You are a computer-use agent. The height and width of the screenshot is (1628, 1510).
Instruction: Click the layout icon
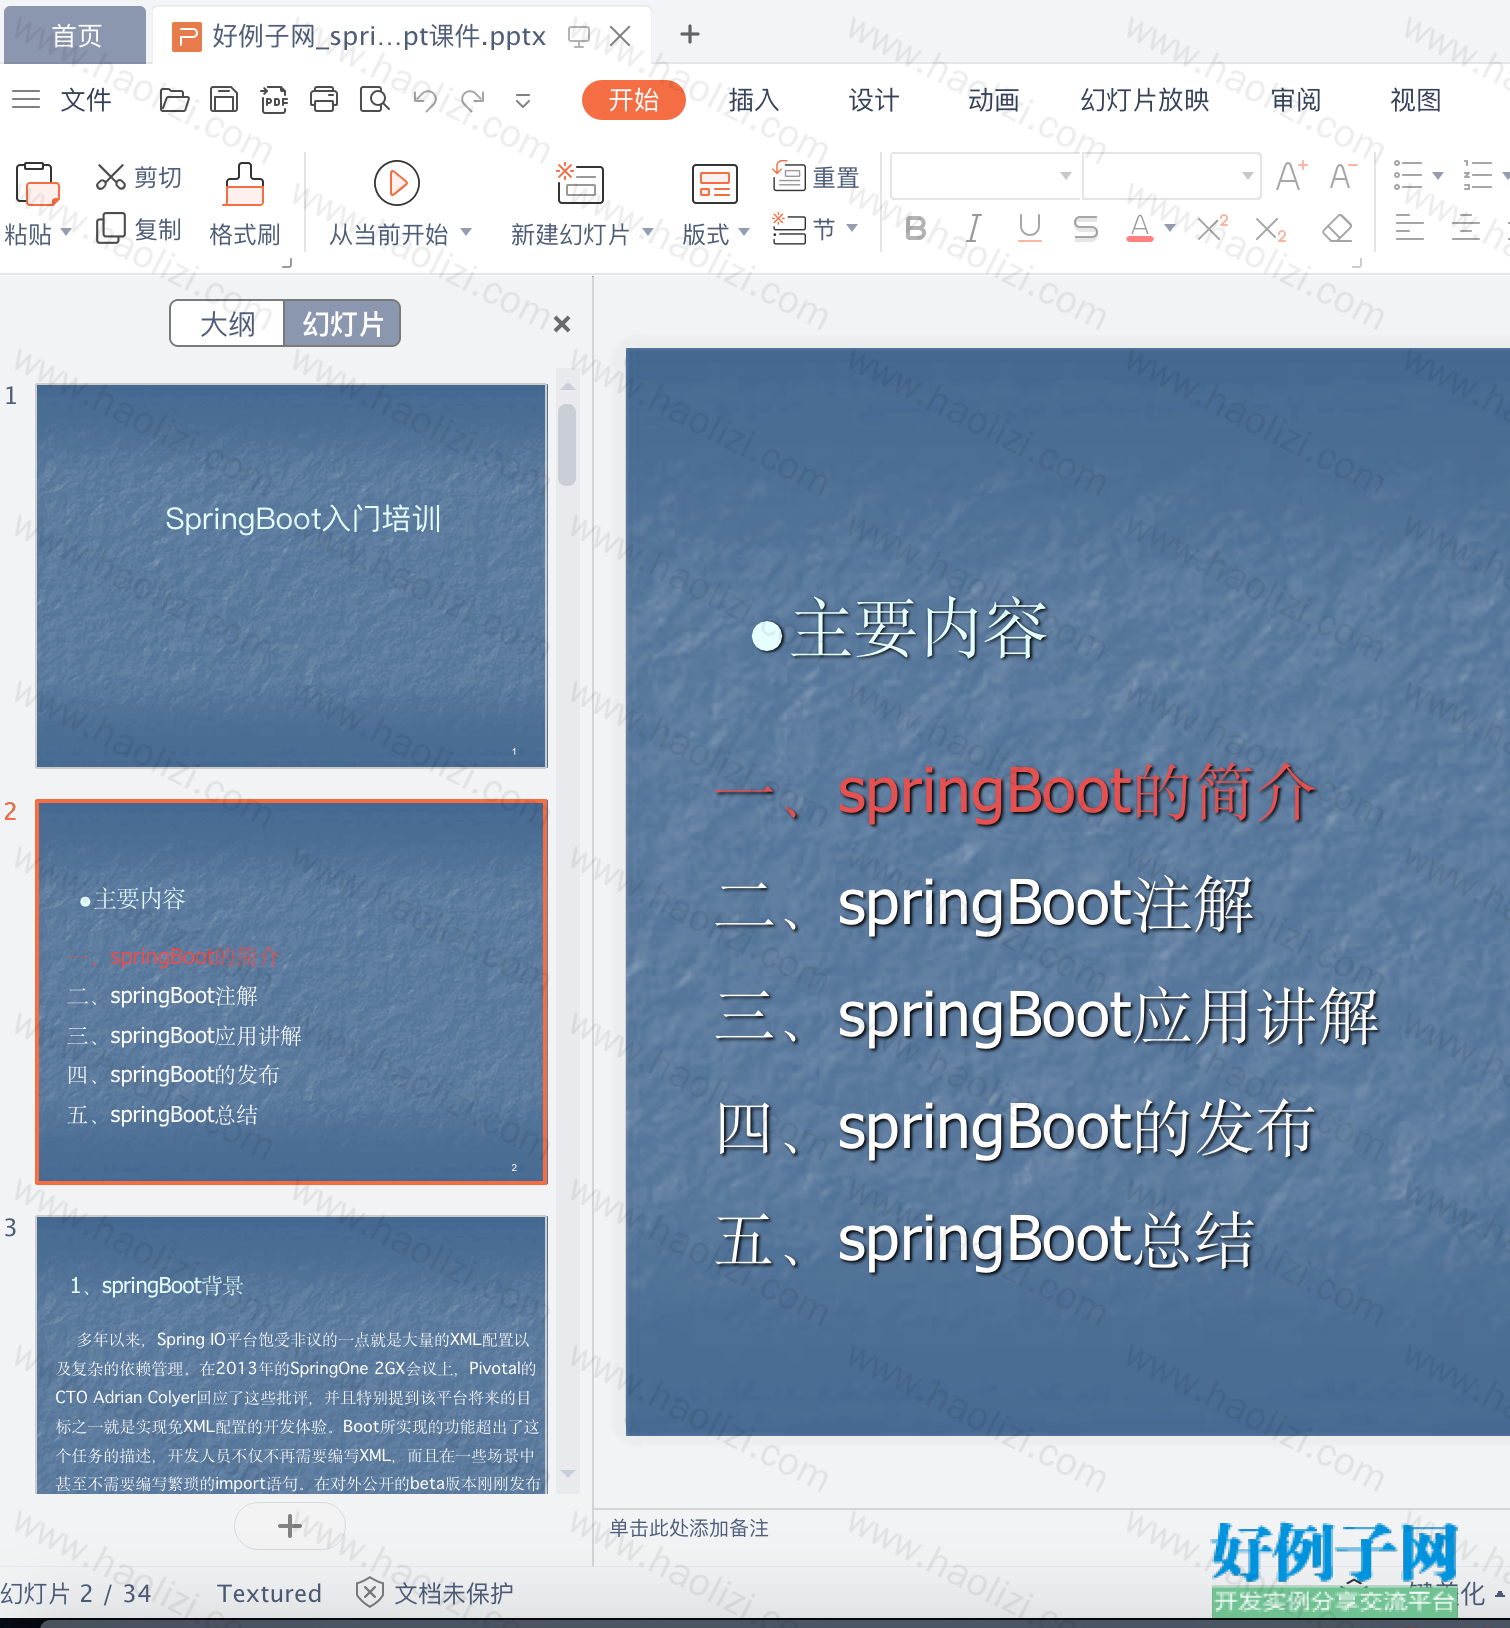pyautogui.click(x=714, y=184)
